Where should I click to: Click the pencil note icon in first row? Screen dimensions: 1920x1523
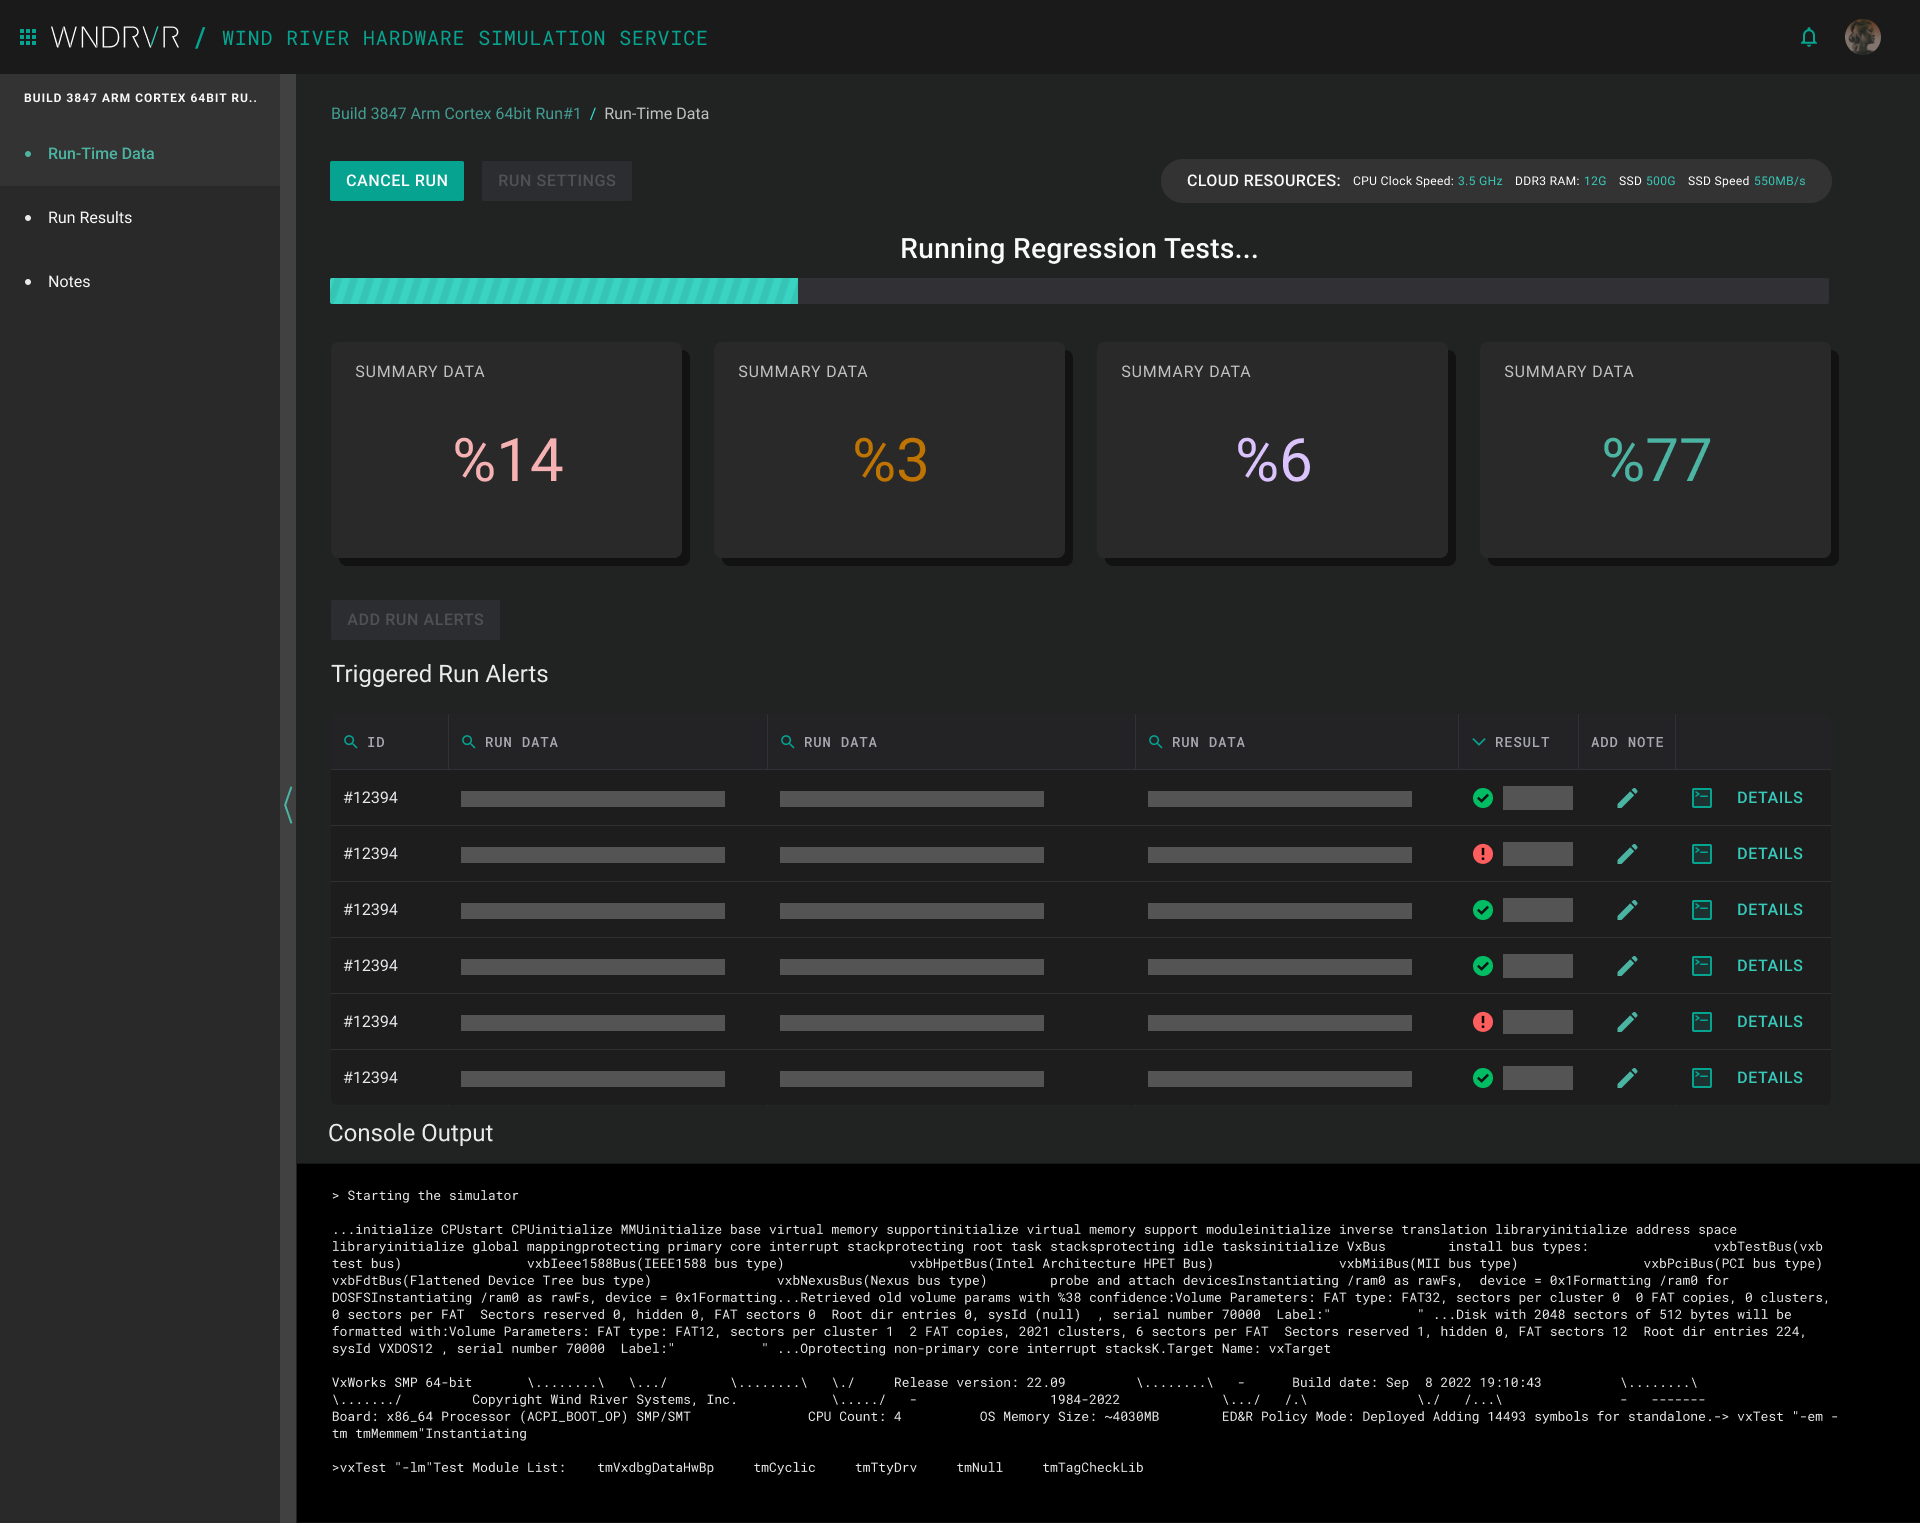pyautogui.click(x=1627, y=798)
